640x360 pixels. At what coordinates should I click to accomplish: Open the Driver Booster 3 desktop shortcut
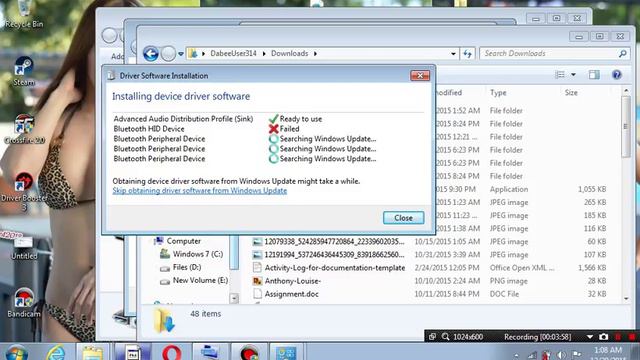tap(24, 192)
